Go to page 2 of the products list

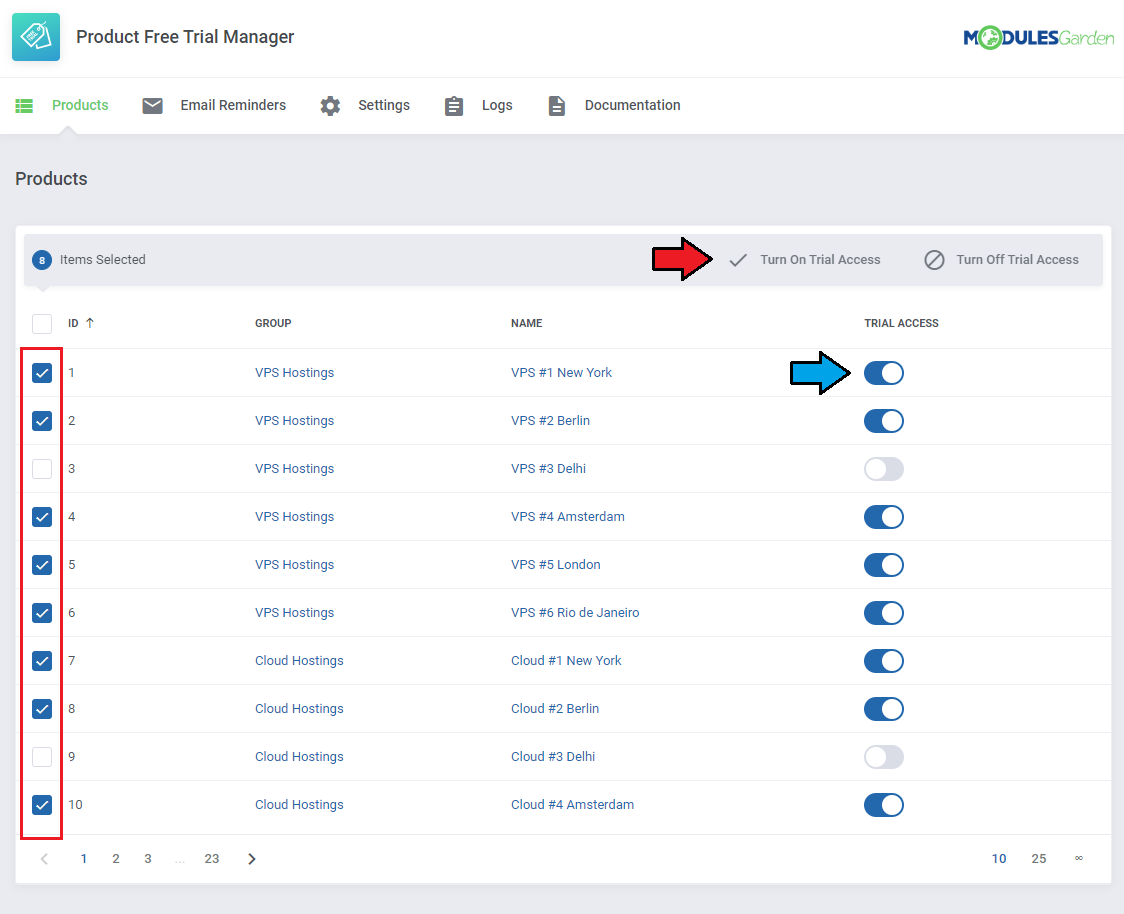[115, 859]
